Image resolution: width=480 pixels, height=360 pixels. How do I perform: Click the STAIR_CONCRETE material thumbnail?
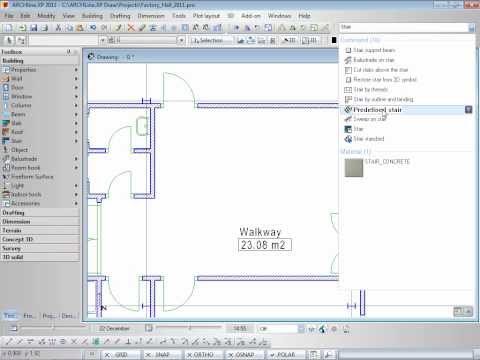354,168
